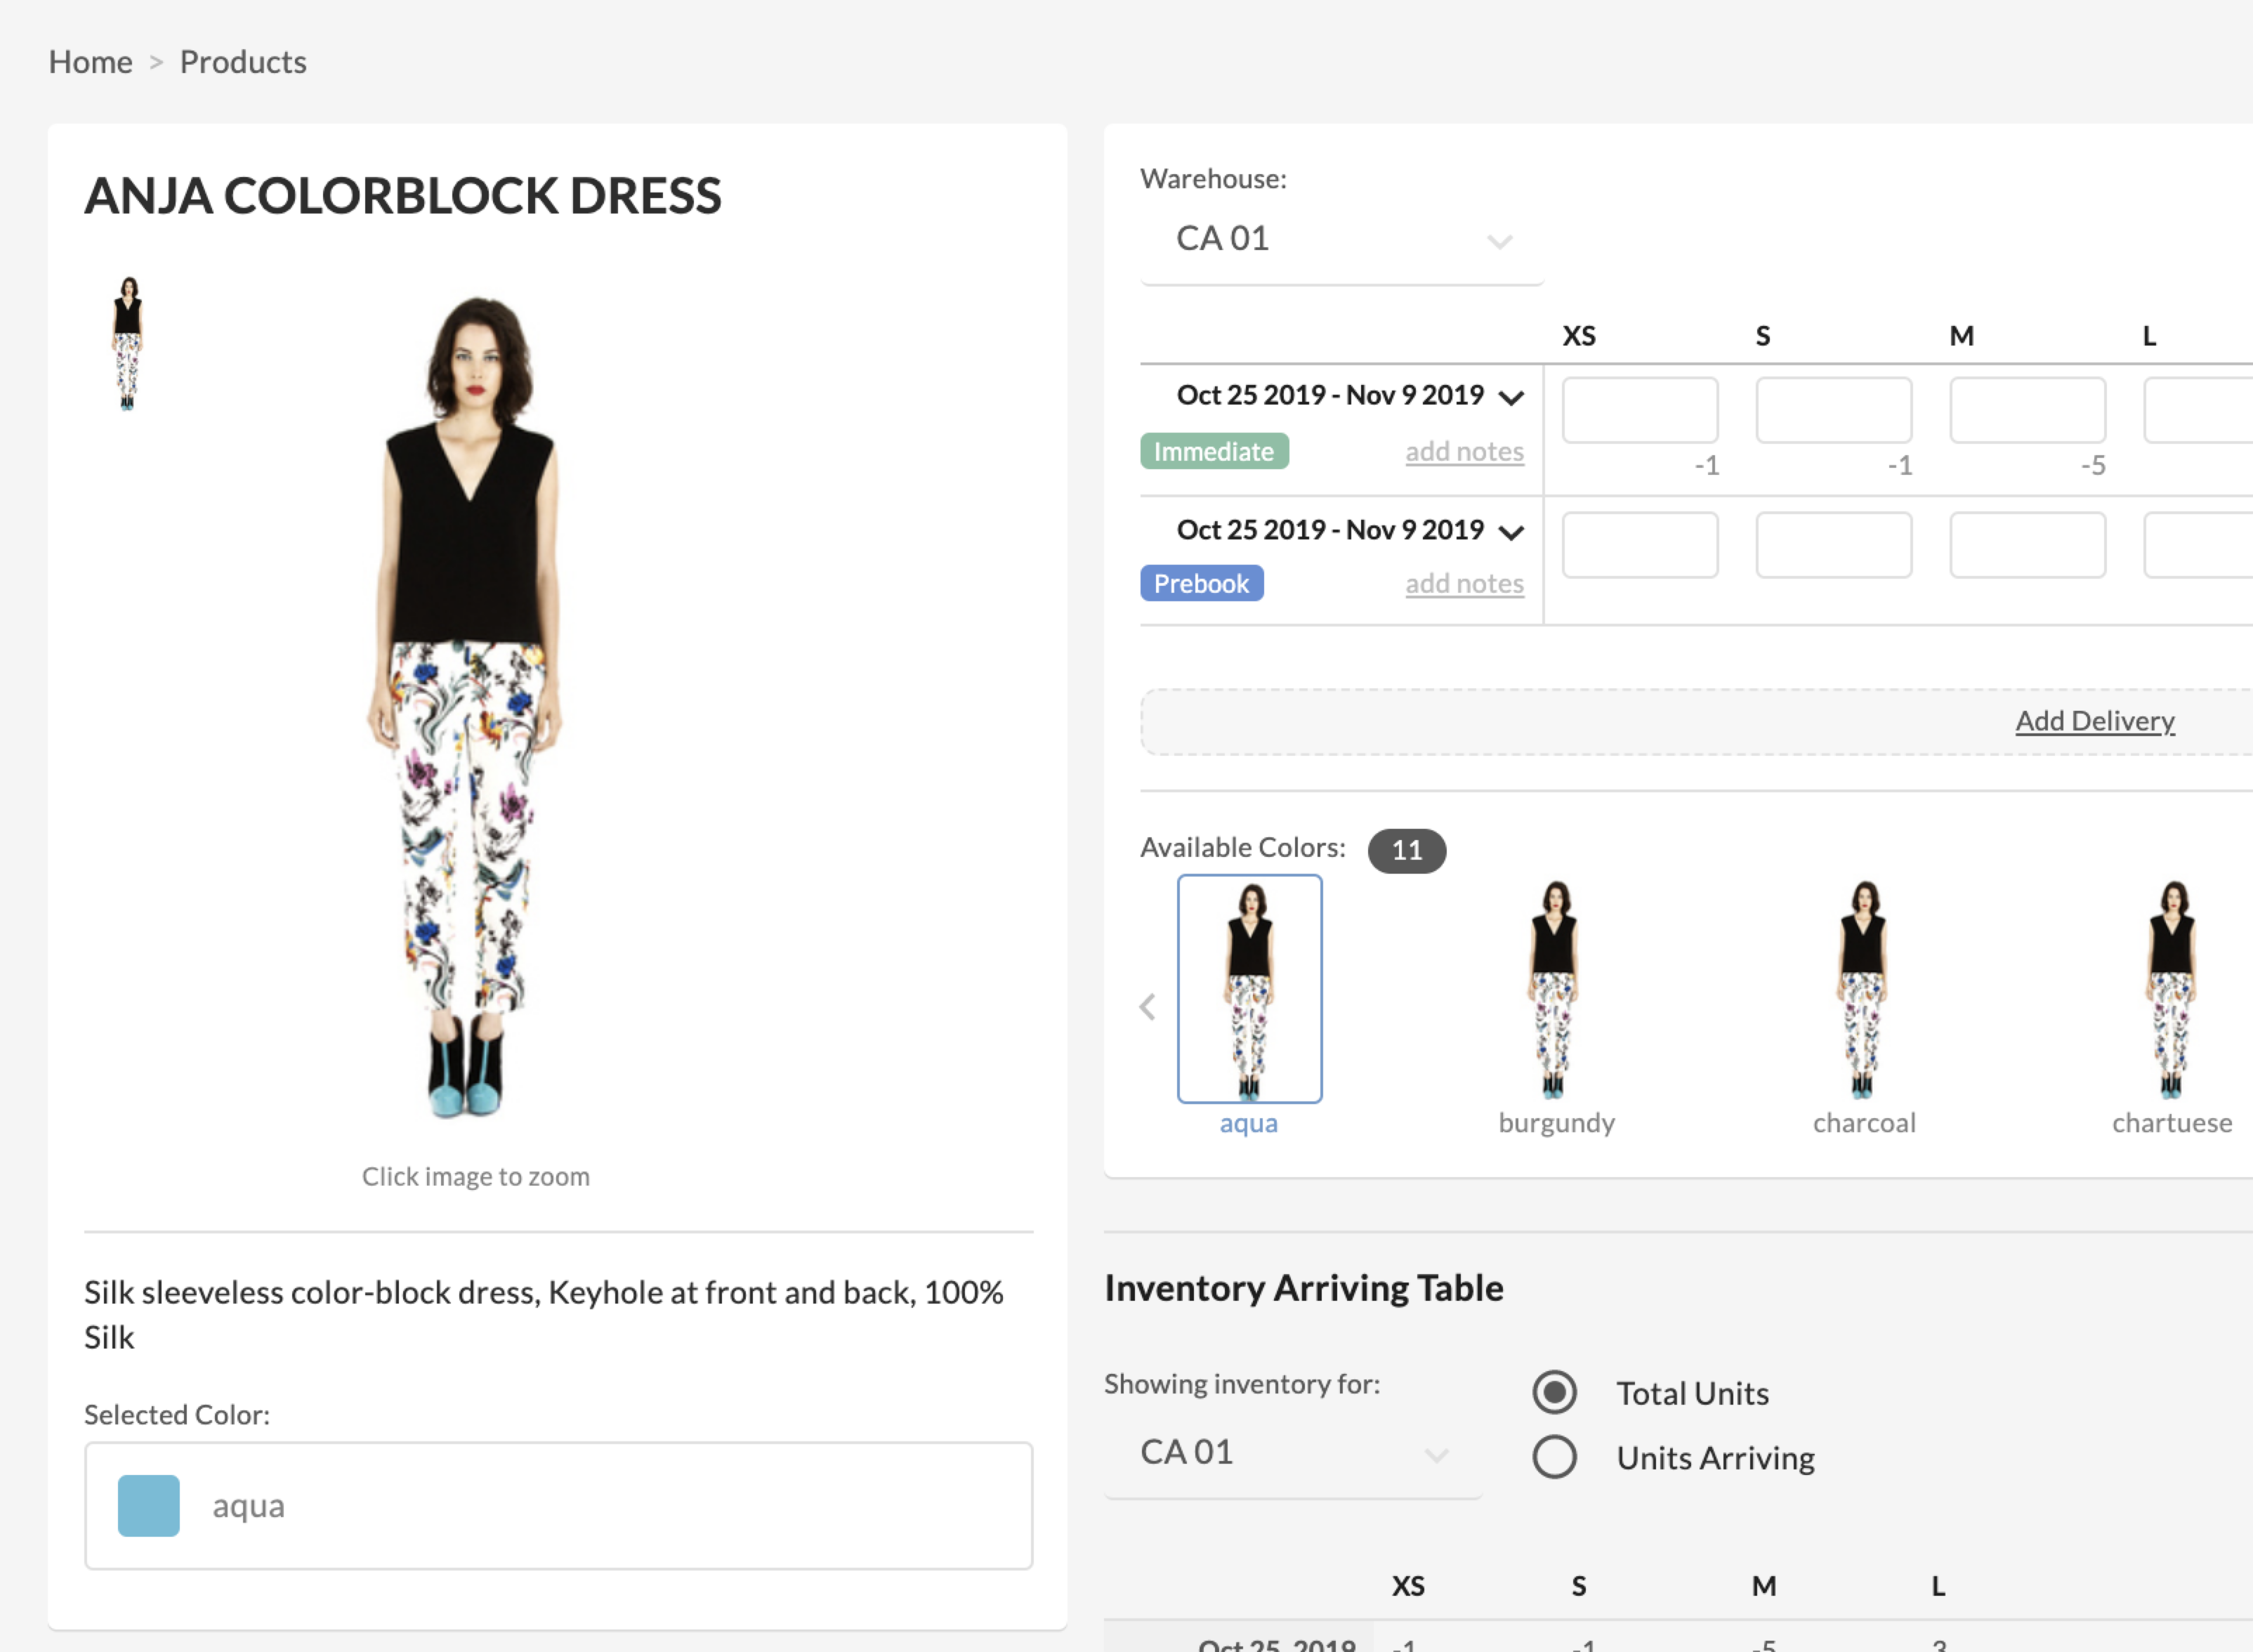Select the burgundy colorway thumbnail
The width and height of the screenshot is (2253, 1652).
tap(1555, 990)
